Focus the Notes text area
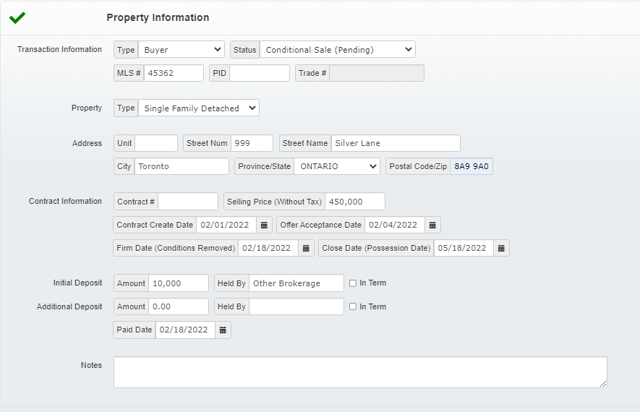The width and height of the screenshot is (640, 412). click(359, 372)
